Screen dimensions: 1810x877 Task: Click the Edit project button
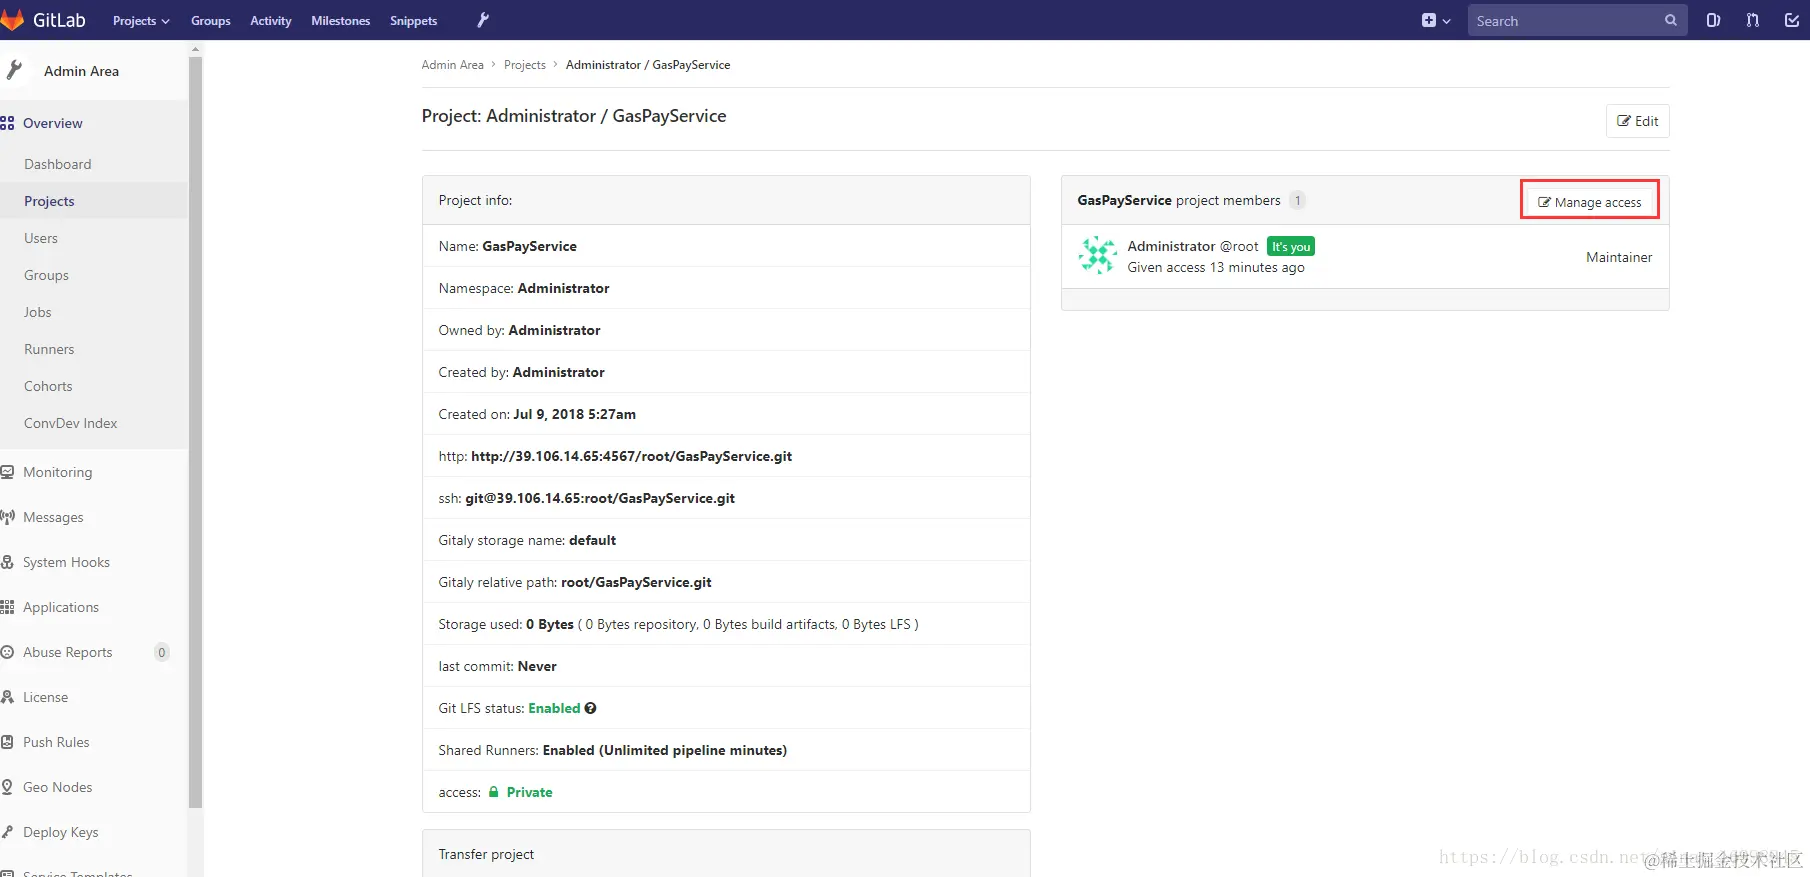[x=1638, y=121]
